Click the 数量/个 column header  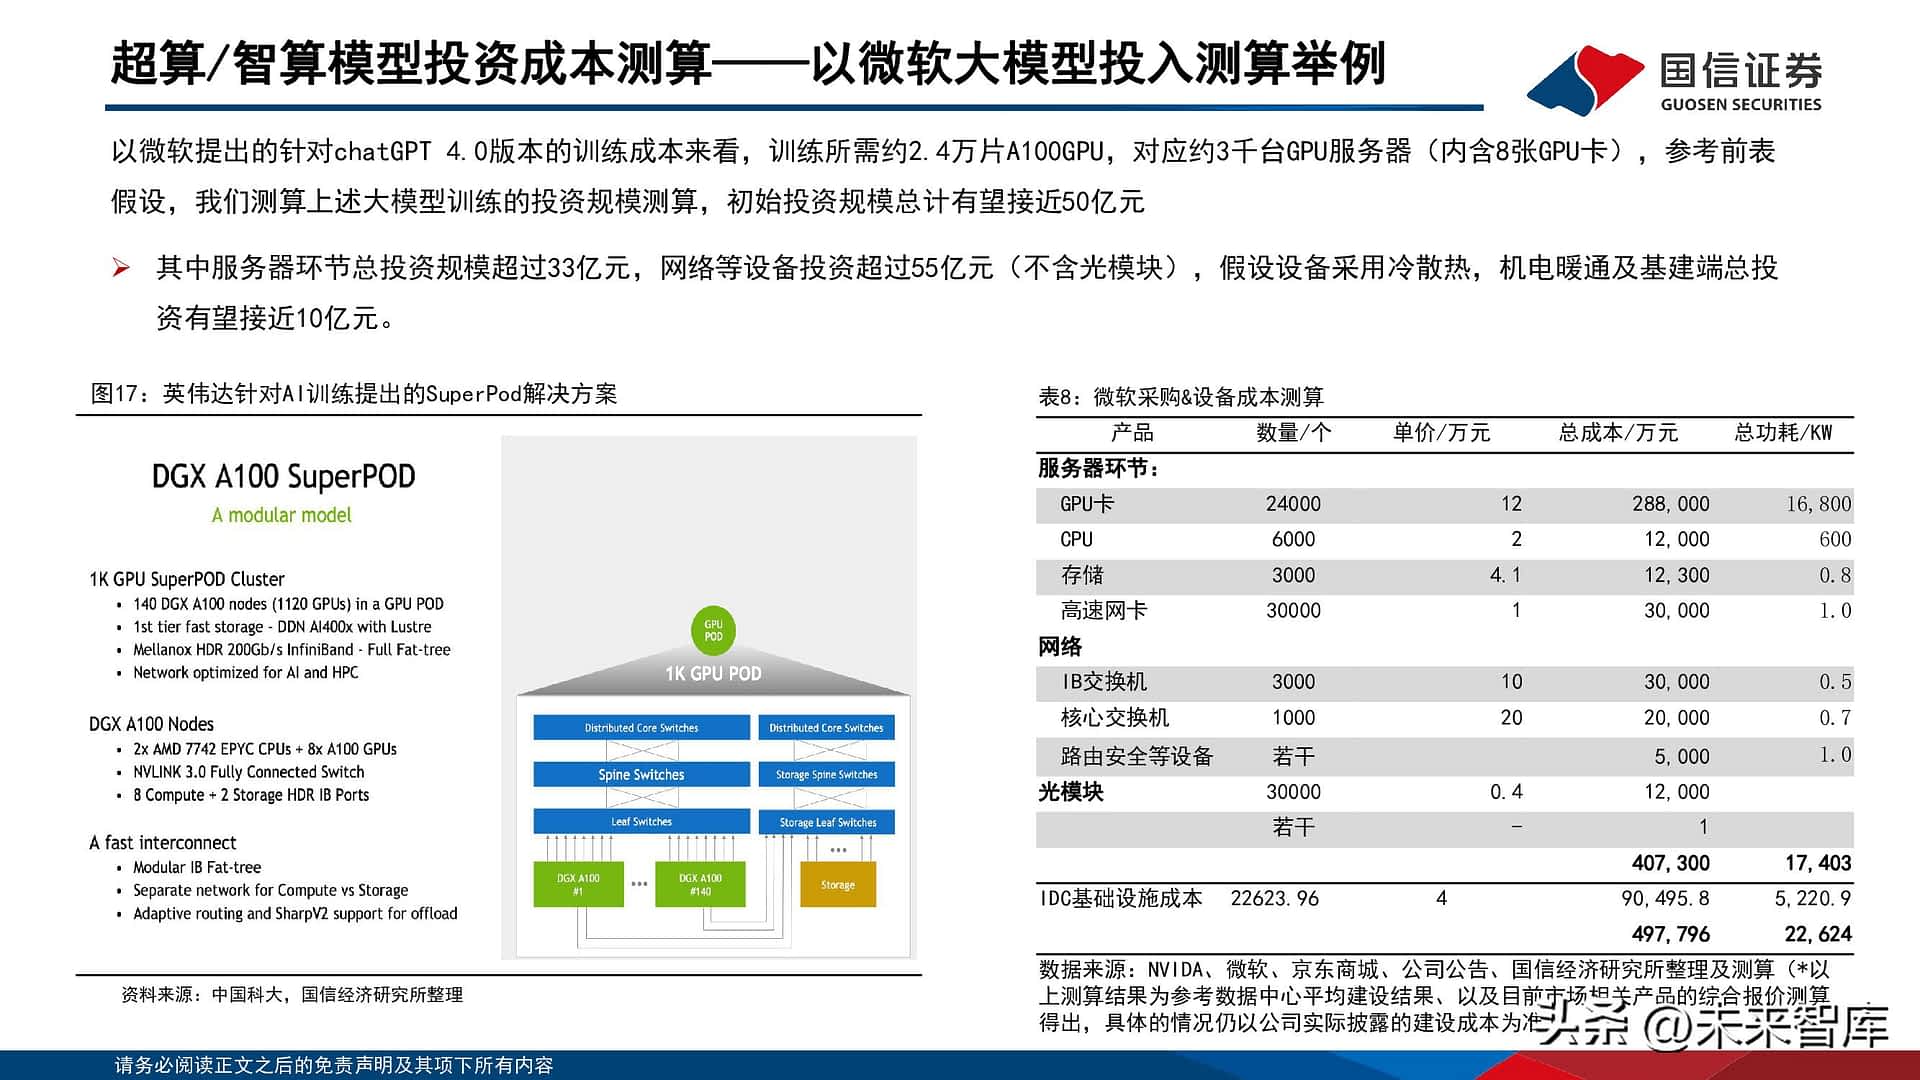pyautogui.click(x=1294, y=433)
